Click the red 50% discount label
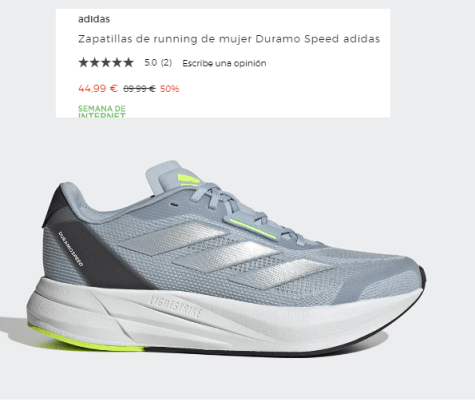 pyautogui.click(x=169, y=89)
